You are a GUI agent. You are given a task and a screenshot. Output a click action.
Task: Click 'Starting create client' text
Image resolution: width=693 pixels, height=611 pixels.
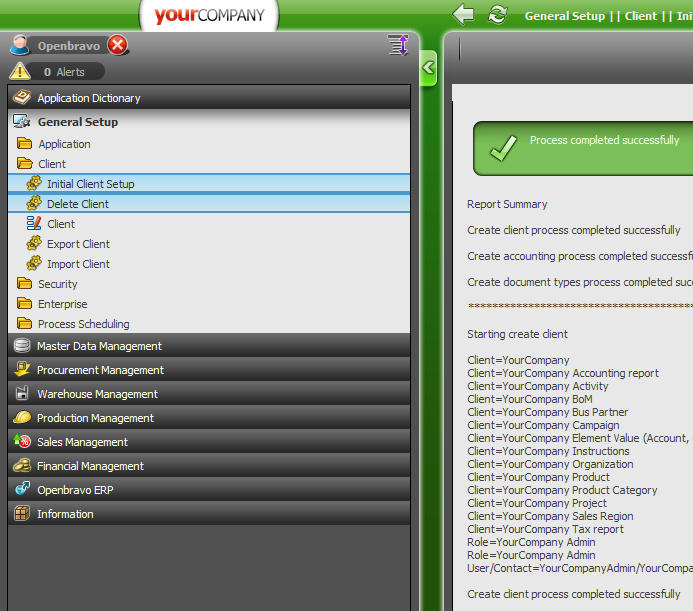tap(517, 334)
